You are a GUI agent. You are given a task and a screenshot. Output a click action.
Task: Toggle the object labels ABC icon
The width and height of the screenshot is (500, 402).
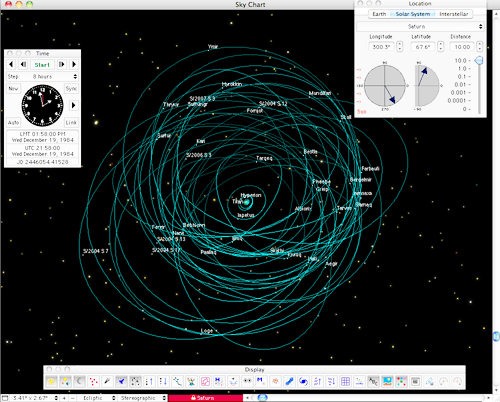[373, 381]
